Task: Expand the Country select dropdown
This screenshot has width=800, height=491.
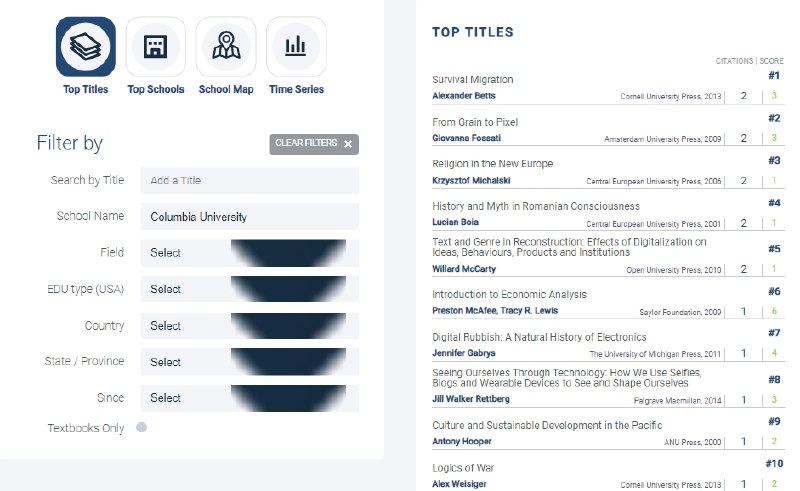Action: 249,326
